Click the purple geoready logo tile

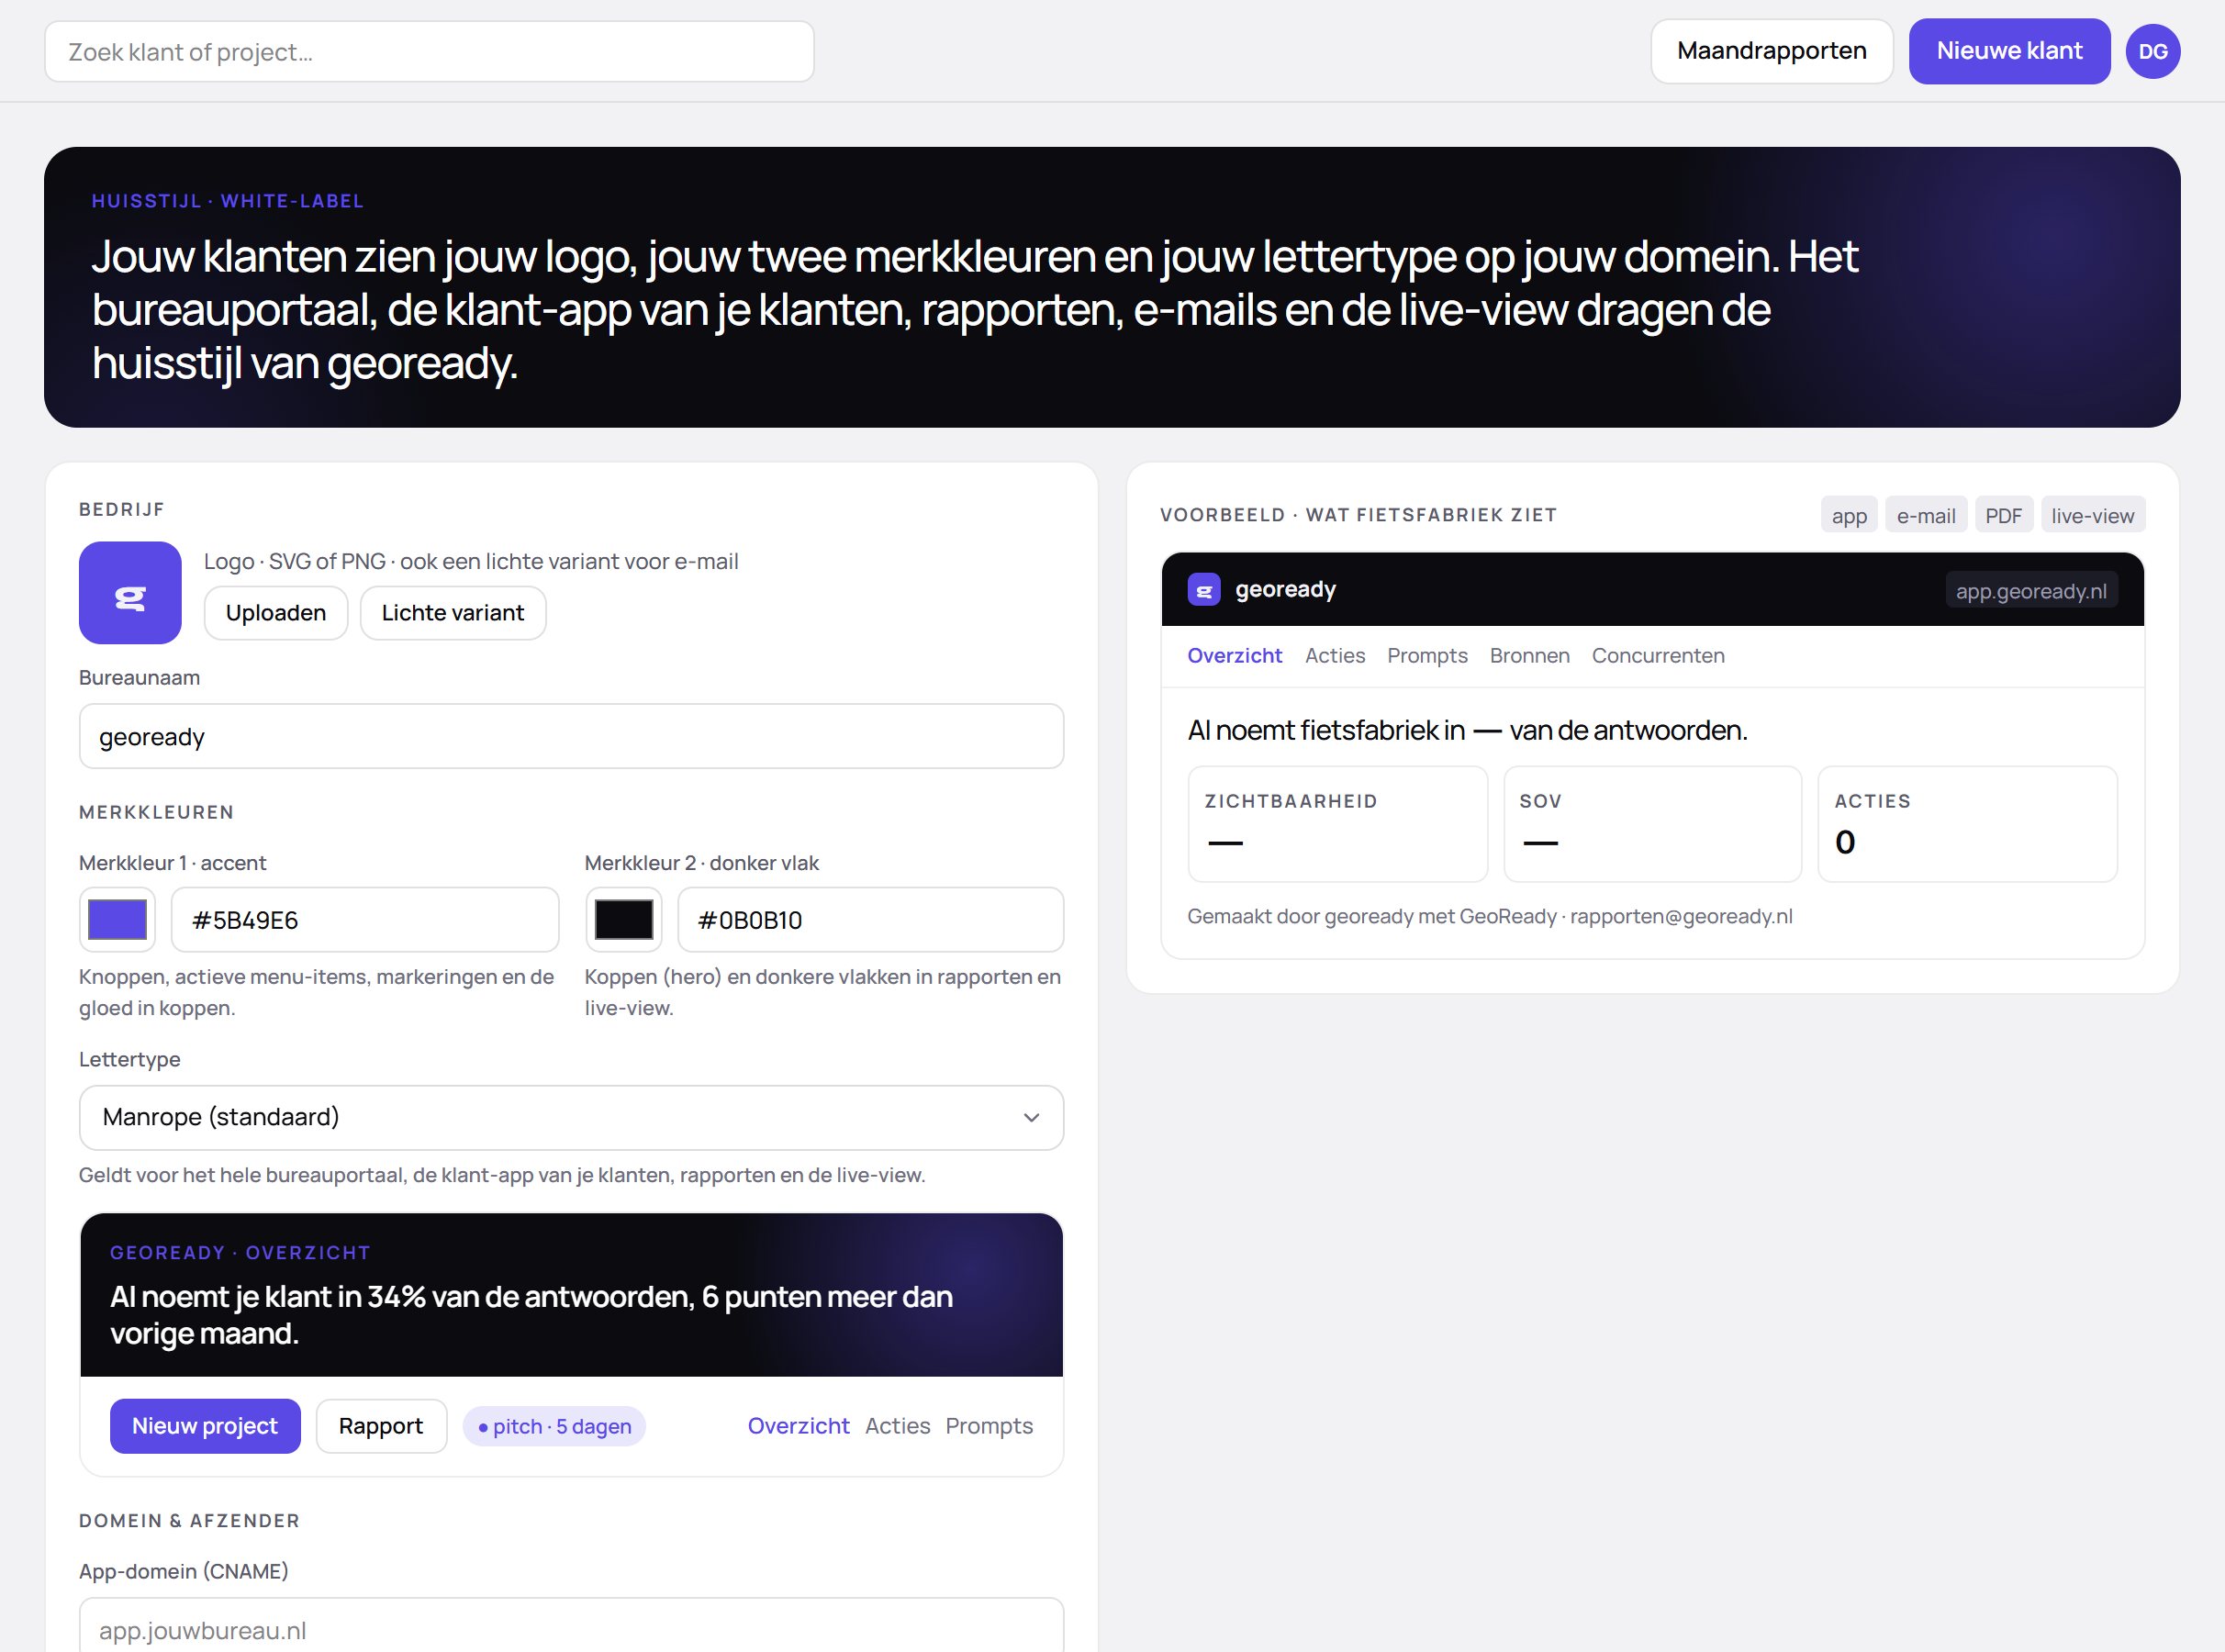tap(130, 592)
